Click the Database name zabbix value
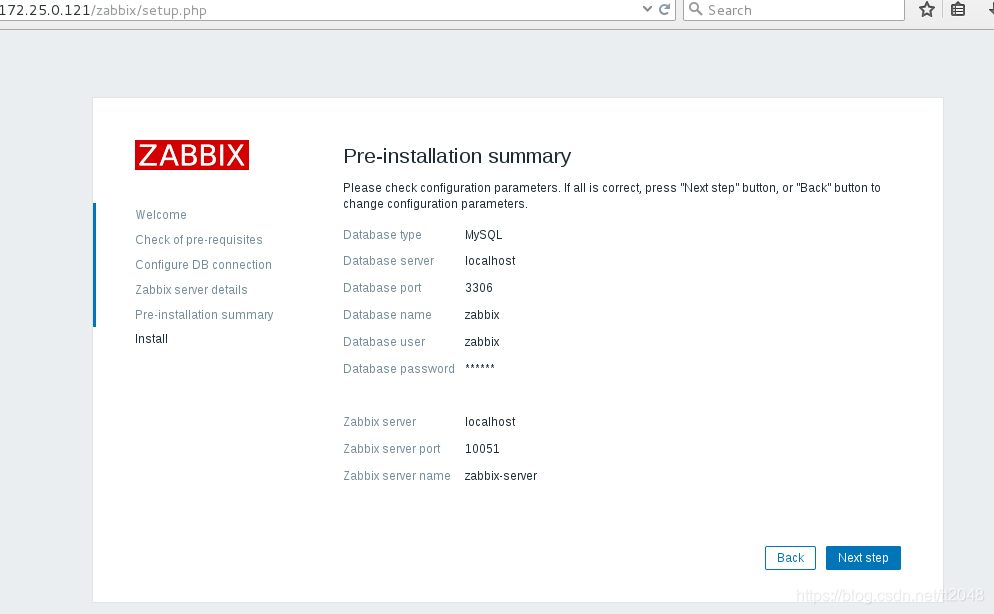 (482, 315)
